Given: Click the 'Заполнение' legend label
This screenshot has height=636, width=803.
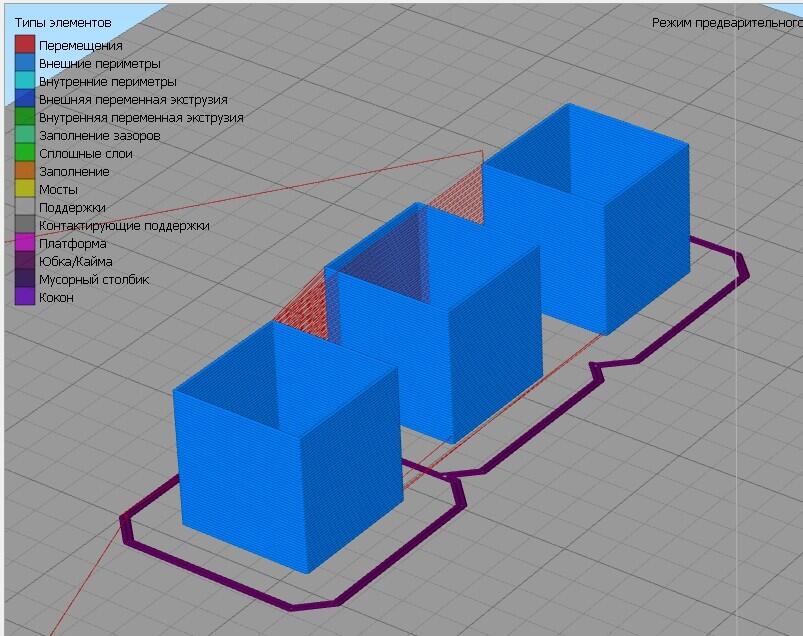Looking at the screenshot, I should point(74,172).
